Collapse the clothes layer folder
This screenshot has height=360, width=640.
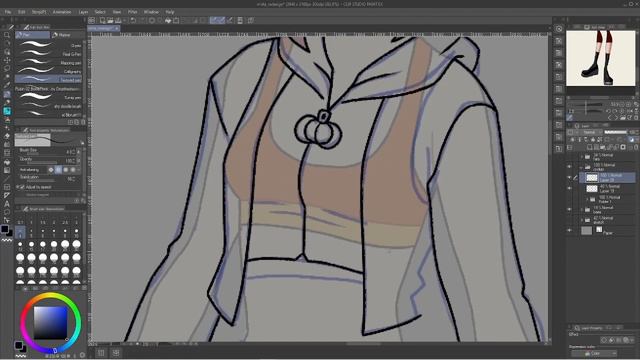[x=582, y=167]
